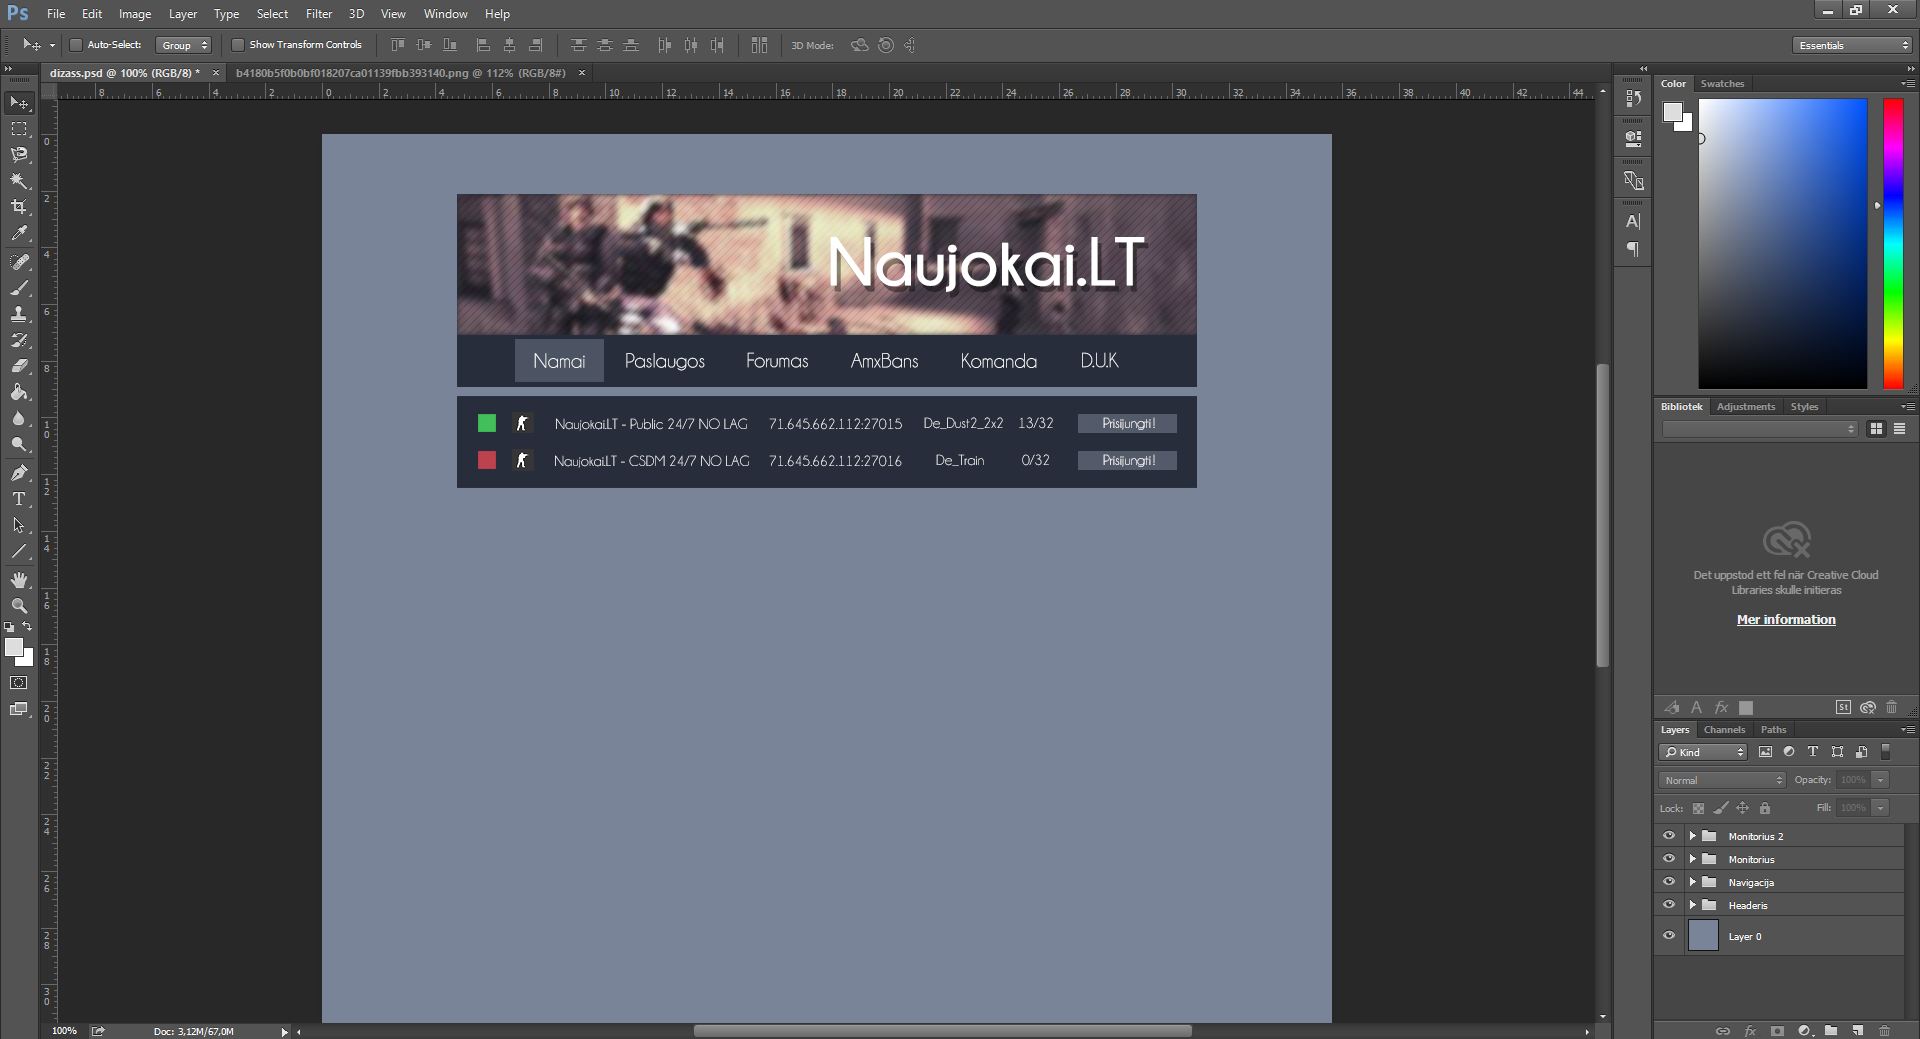Expand the Navigacija group

click(1692, 882)
